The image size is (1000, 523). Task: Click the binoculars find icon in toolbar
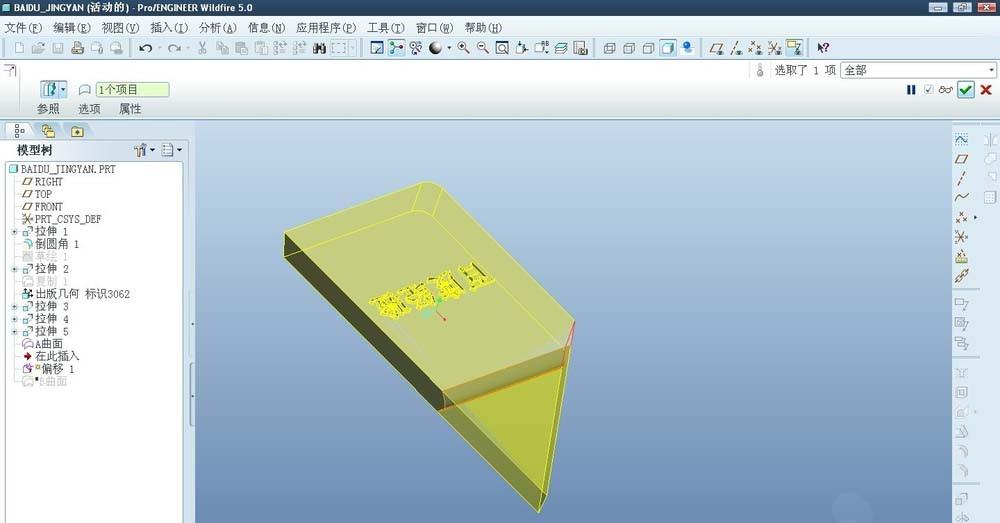[x=320, y=48]
